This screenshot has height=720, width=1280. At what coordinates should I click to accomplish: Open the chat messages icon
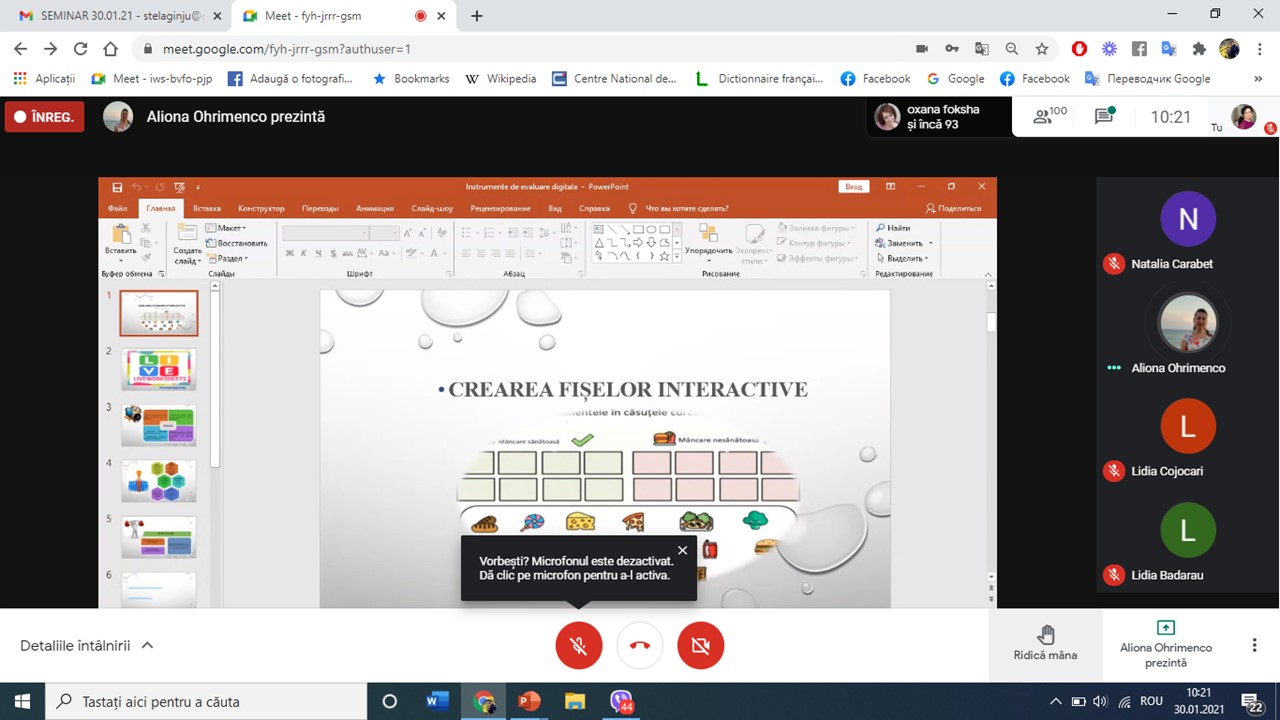pyautogui.click(x=1105, y=116)
